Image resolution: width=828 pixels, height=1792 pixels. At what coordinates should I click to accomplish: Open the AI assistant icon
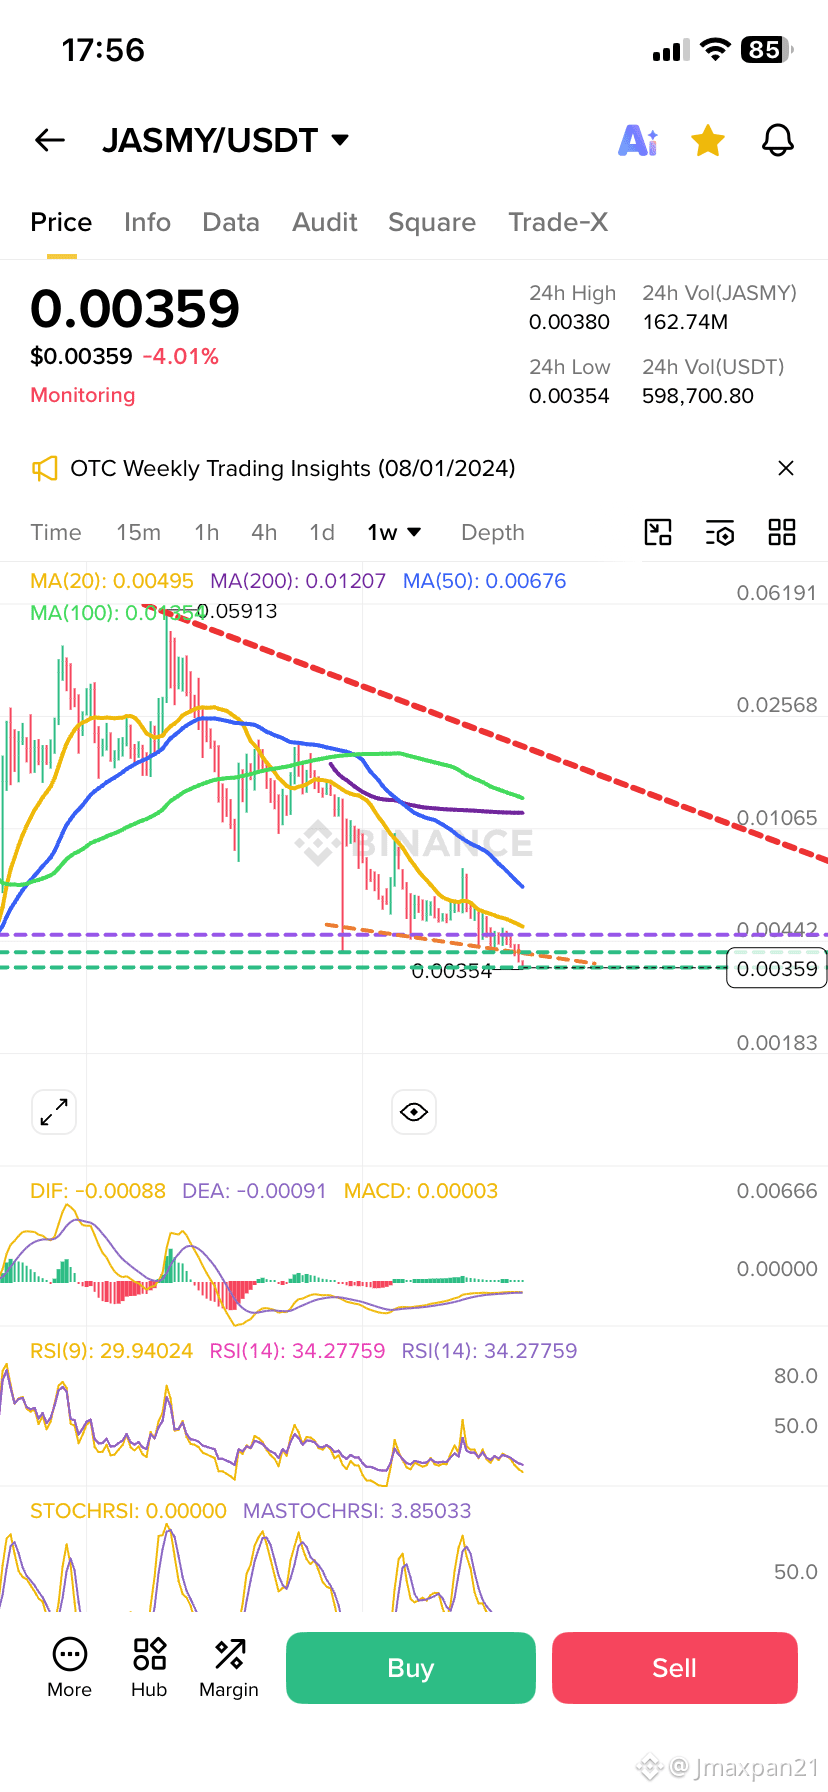(x=638, y=141)
